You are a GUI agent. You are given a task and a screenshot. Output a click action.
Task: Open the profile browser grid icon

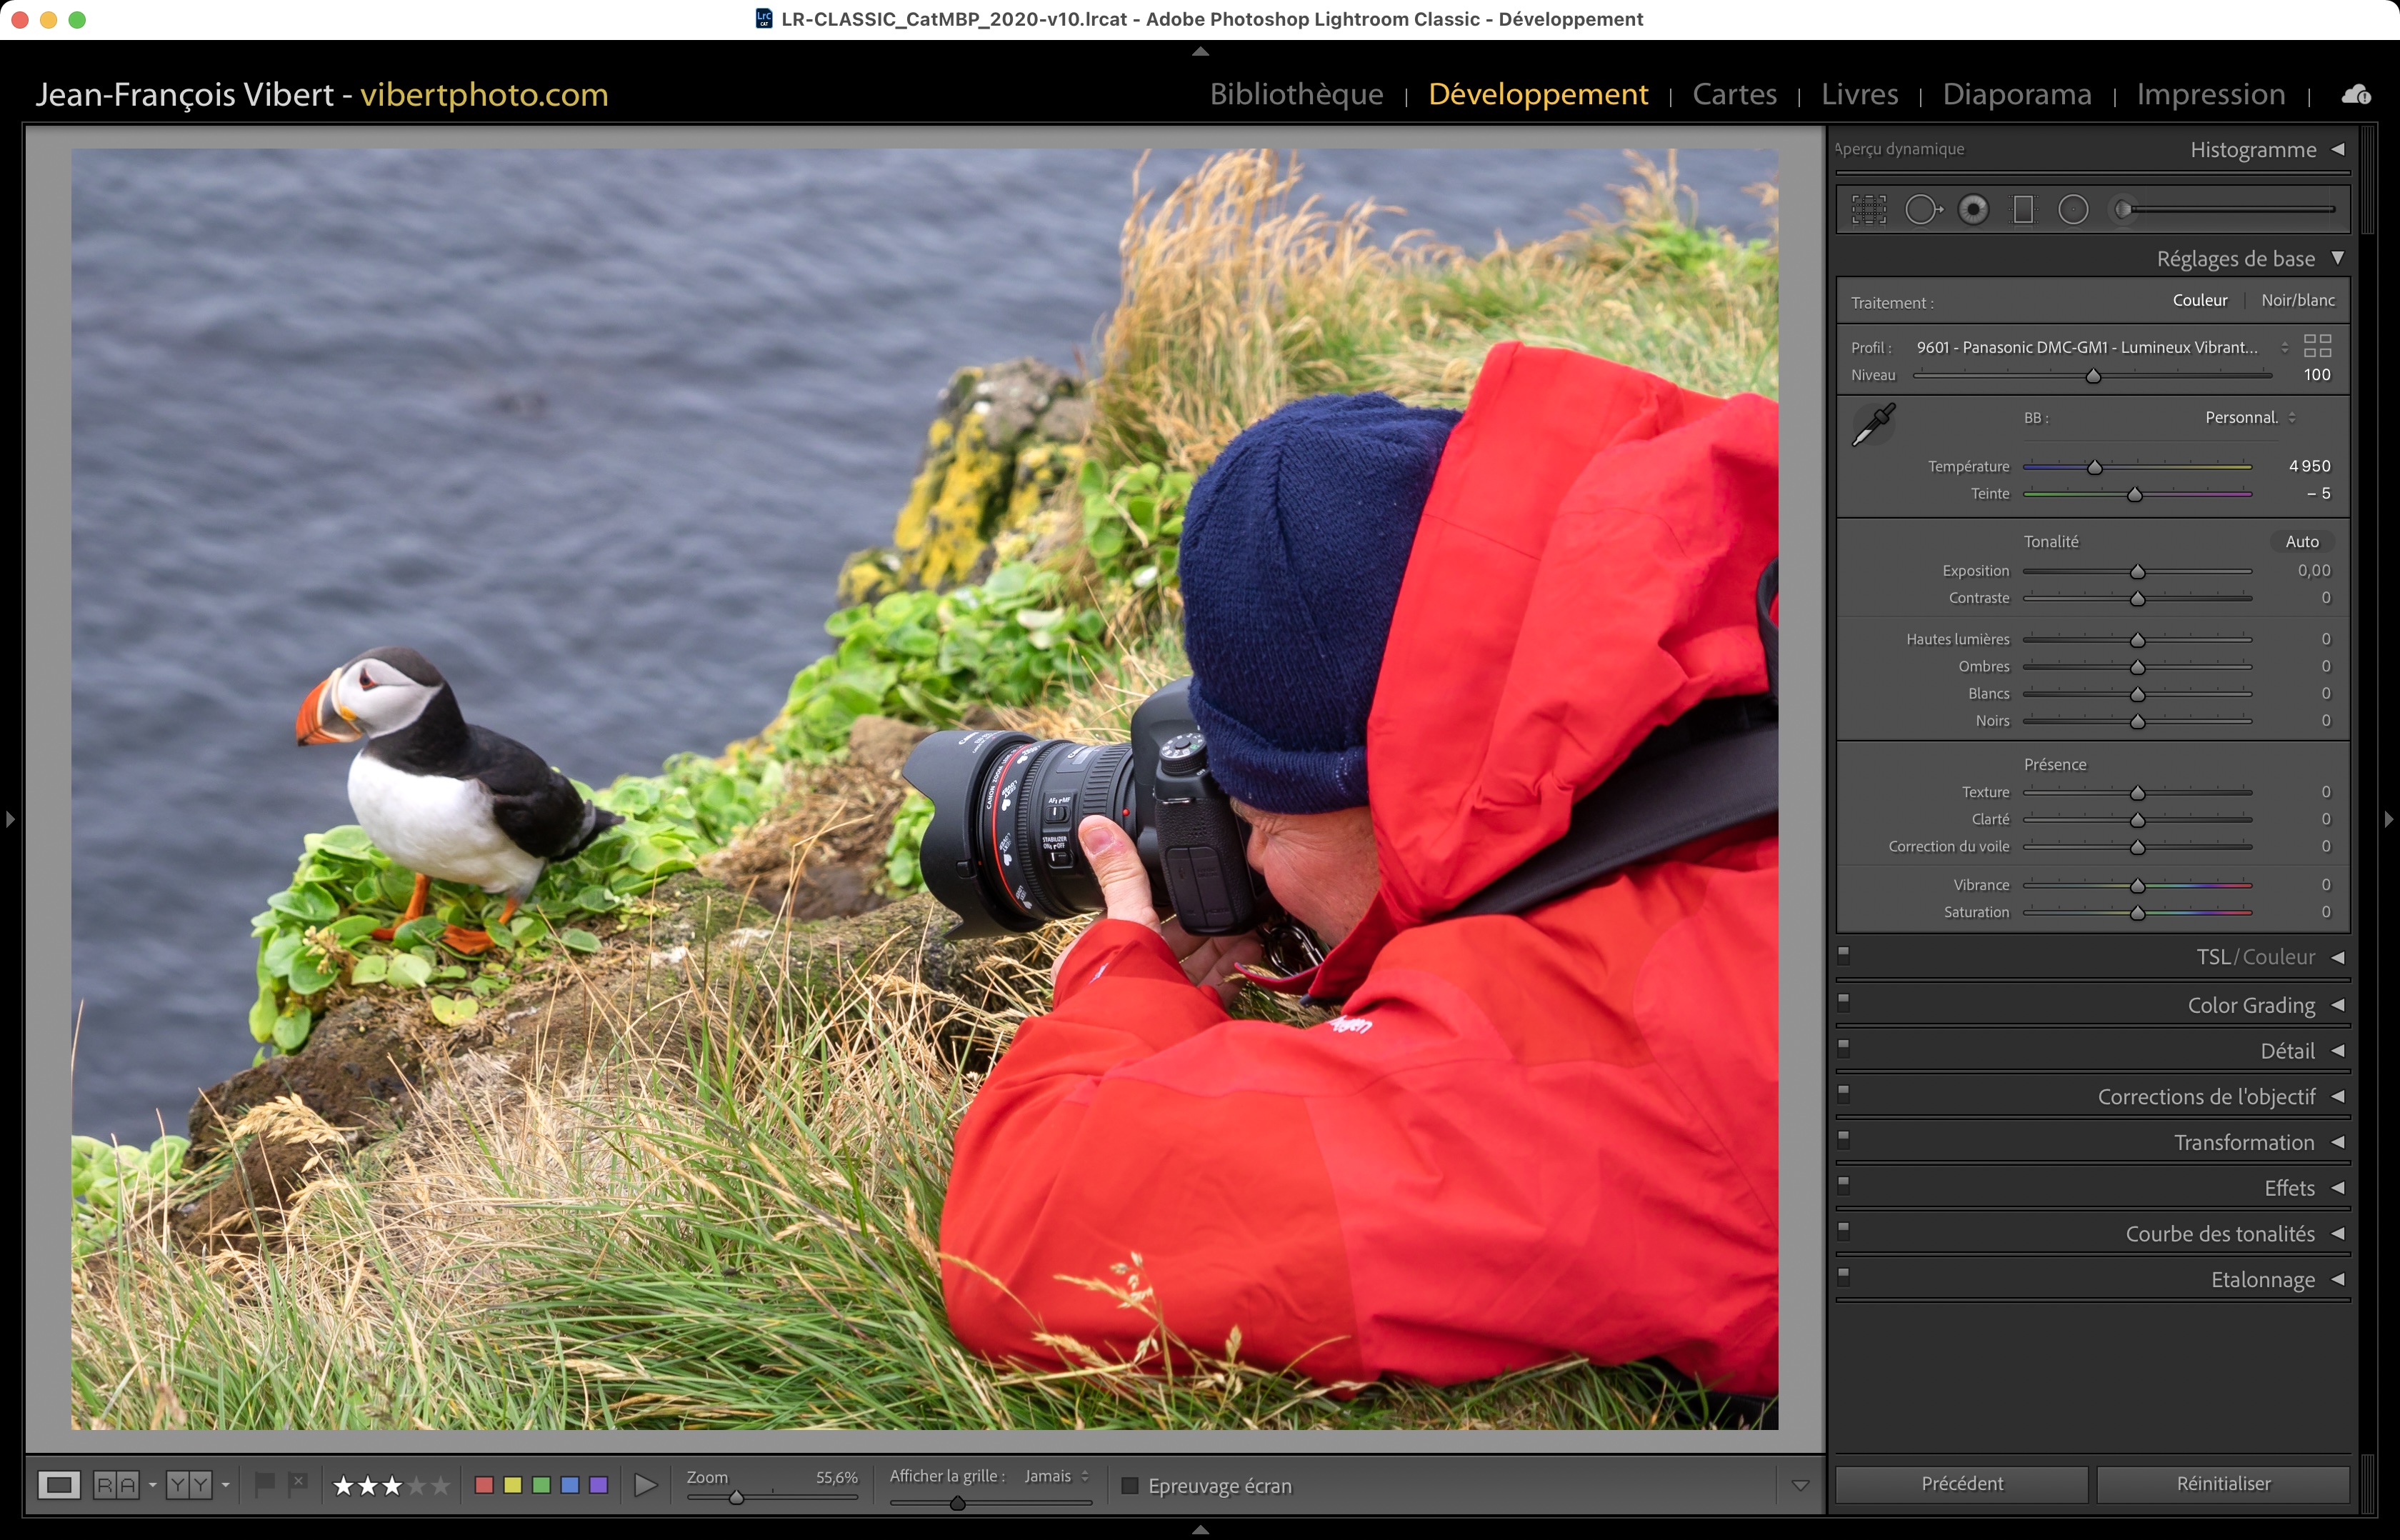[2317, 346]
